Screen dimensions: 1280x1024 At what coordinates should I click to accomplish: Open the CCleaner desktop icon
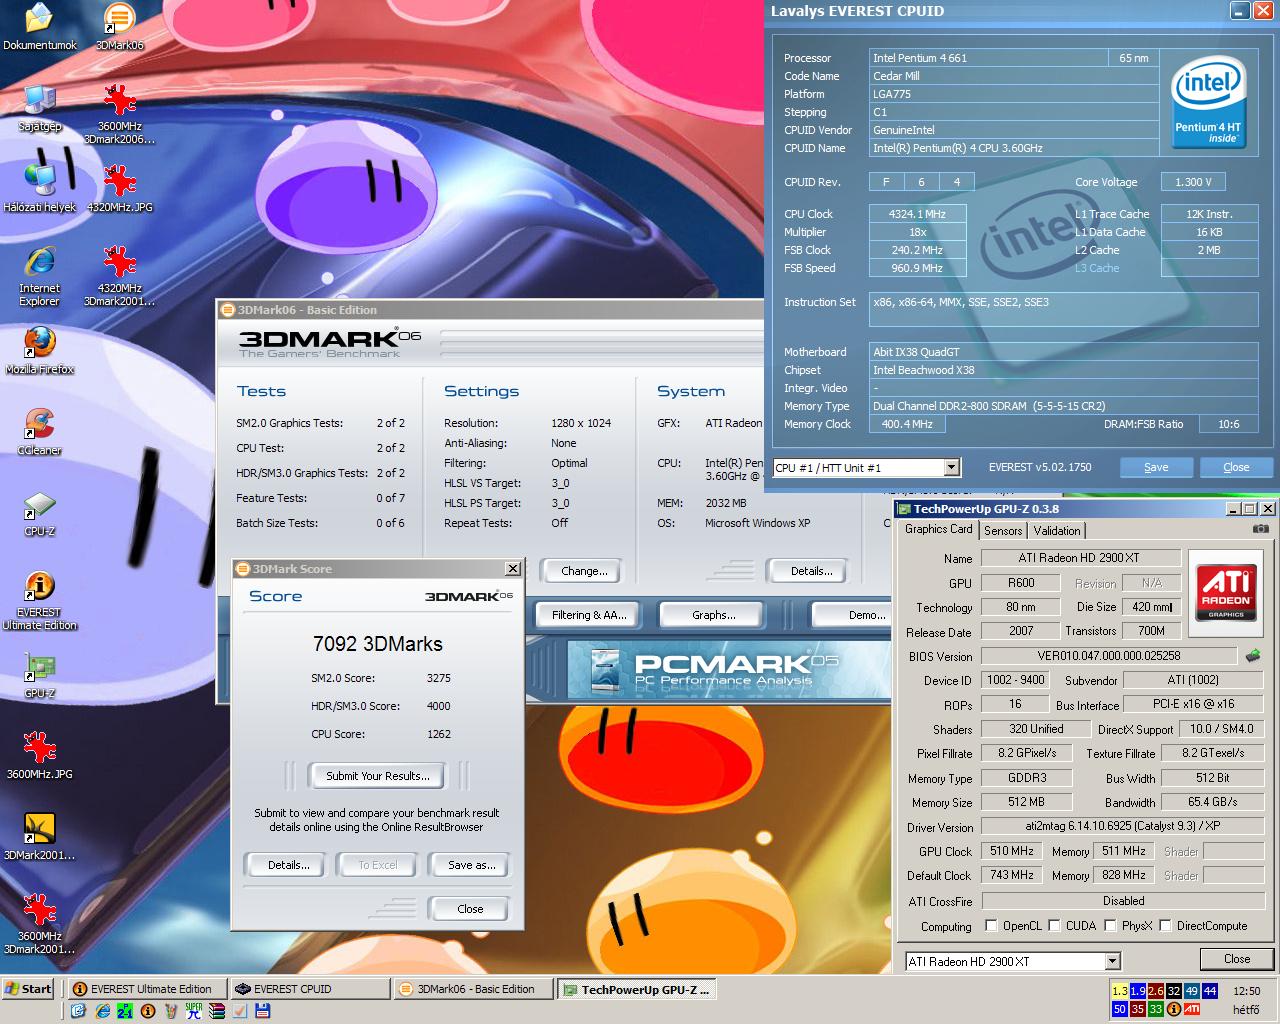click(x=39, y=432)
